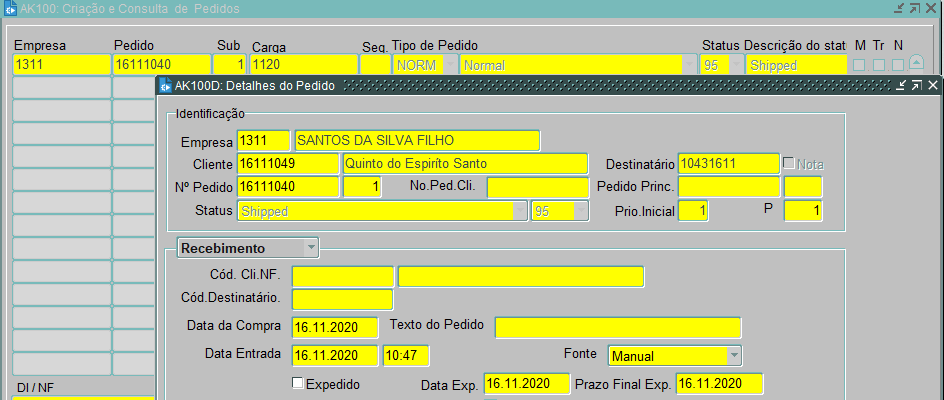Click the first empty Pedido Princ. field
Screen dimensions: 944x400
coord(729,187)
